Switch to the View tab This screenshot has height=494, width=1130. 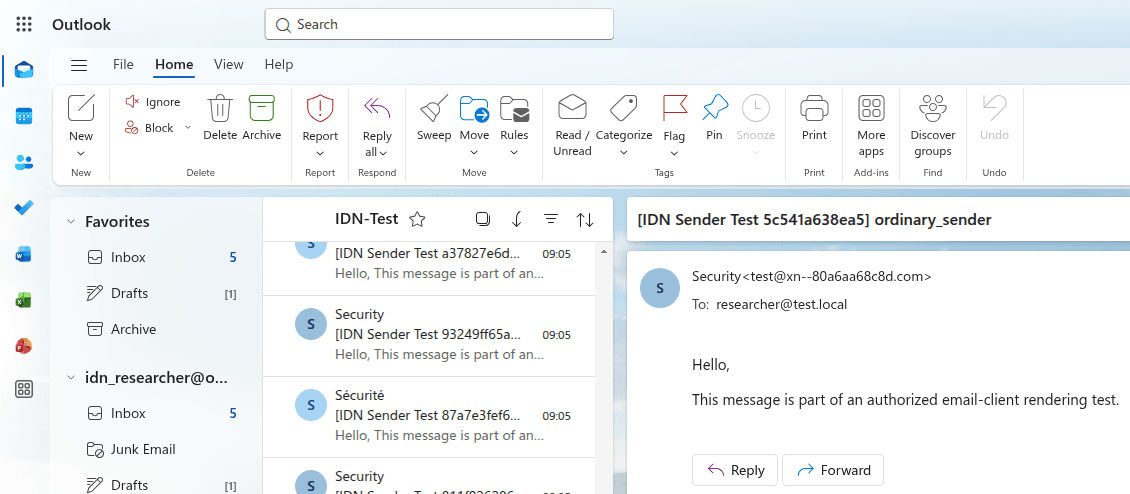(228, 64)
